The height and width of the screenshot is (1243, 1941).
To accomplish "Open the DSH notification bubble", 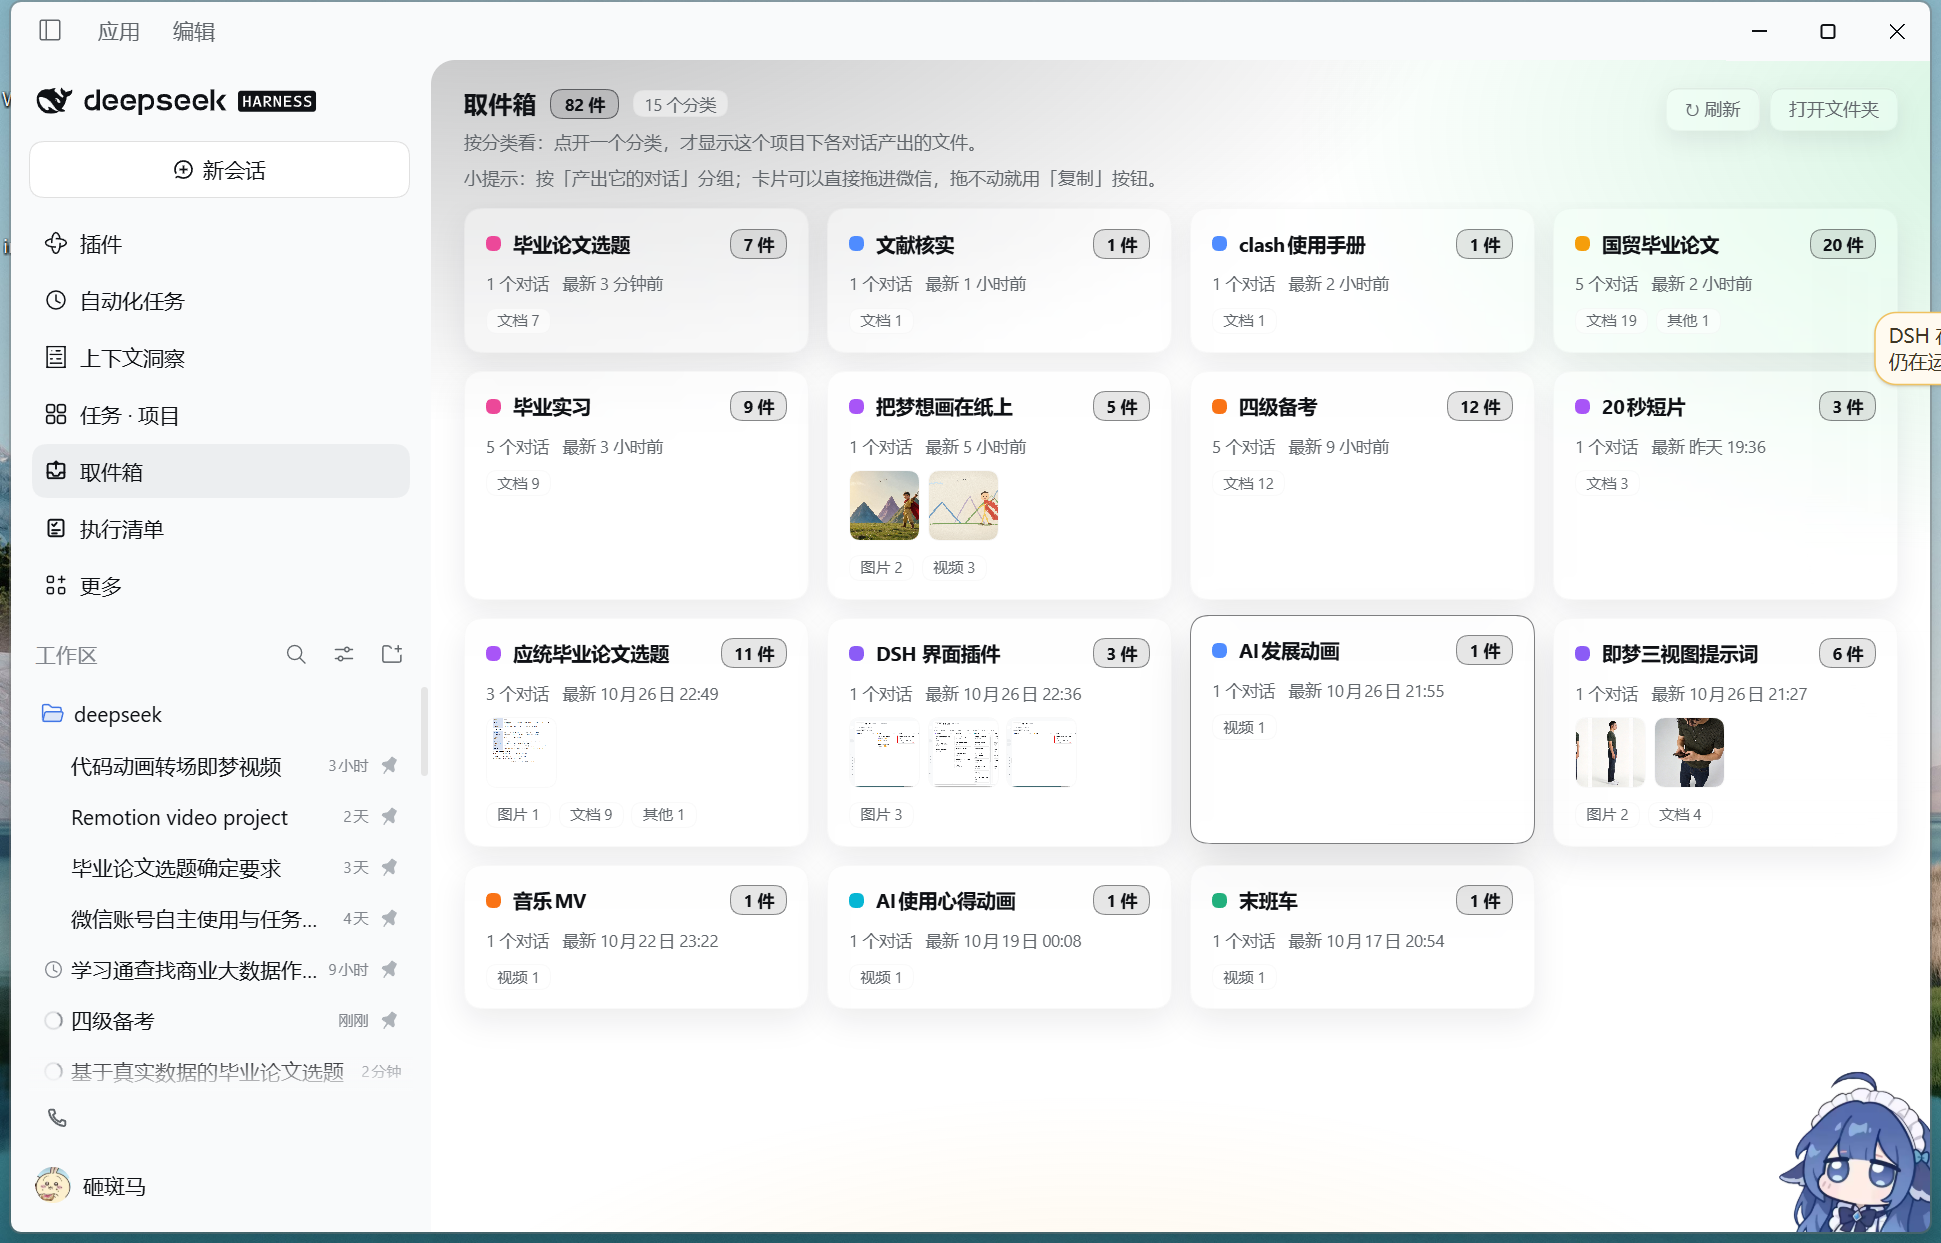I will coord(1908,348).
